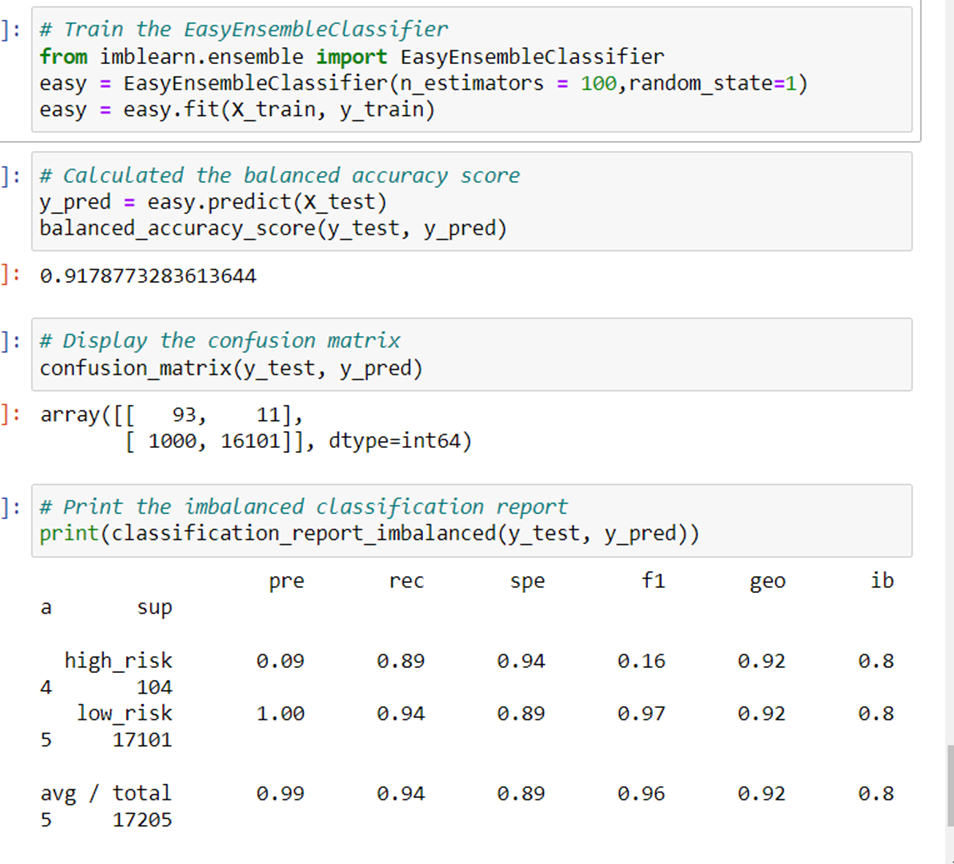Image resolution: width=954 pixels, height=864 pixels.
Task: Click low_risk f1 value 0.97
Action: click(642, 714)
